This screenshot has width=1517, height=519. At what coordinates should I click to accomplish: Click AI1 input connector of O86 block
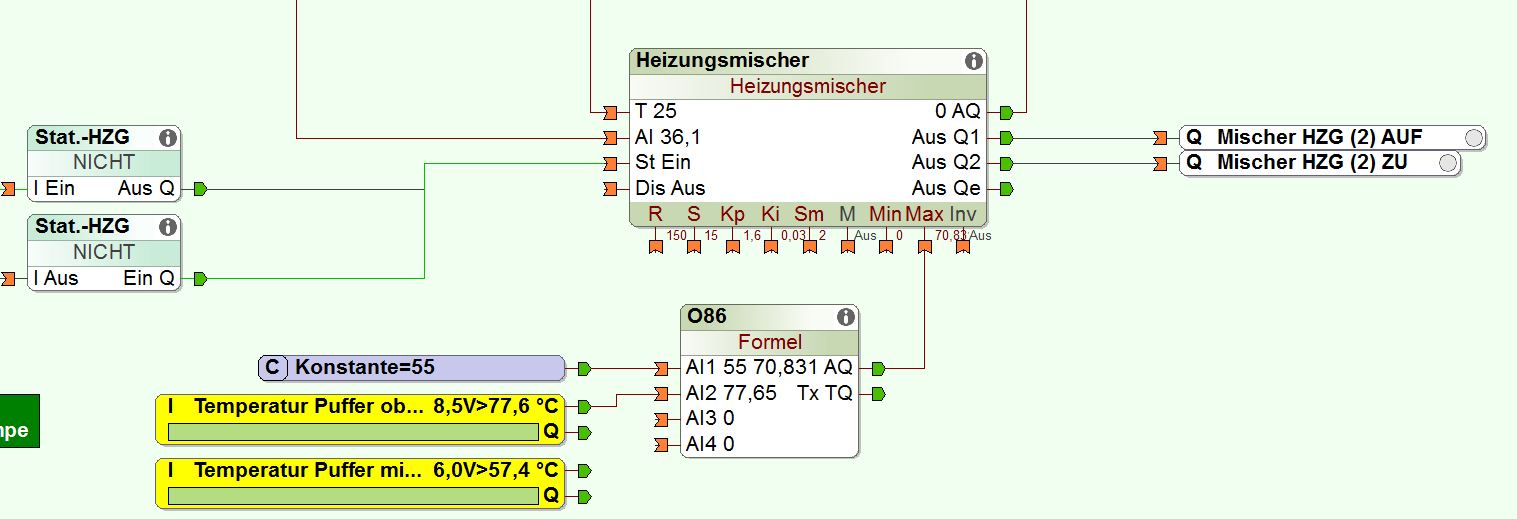660,368
